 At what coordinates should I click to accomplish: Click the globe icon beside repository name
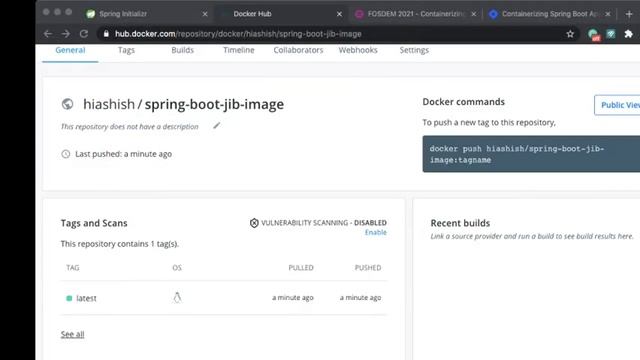(67, 104)
